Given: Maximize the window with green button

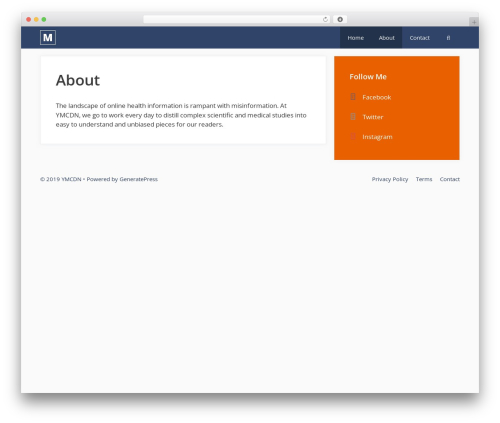Looking at the screenshot, I should click(44, 19).
